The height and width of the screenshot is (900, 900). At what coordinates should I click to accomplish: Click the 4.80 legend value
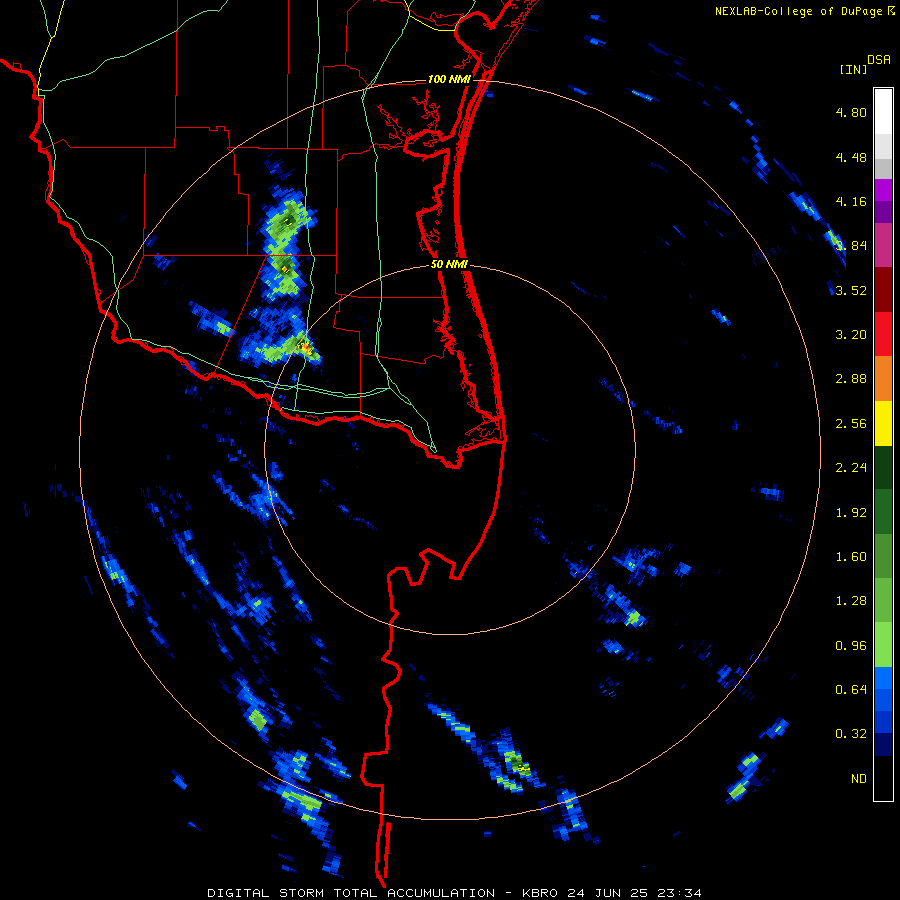pos(851,112)
